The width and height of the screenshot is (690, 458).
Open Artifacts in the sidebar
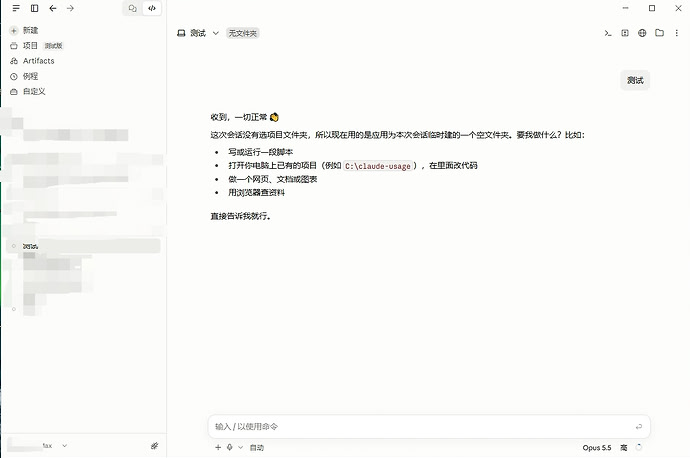click(x=38, y=61)
